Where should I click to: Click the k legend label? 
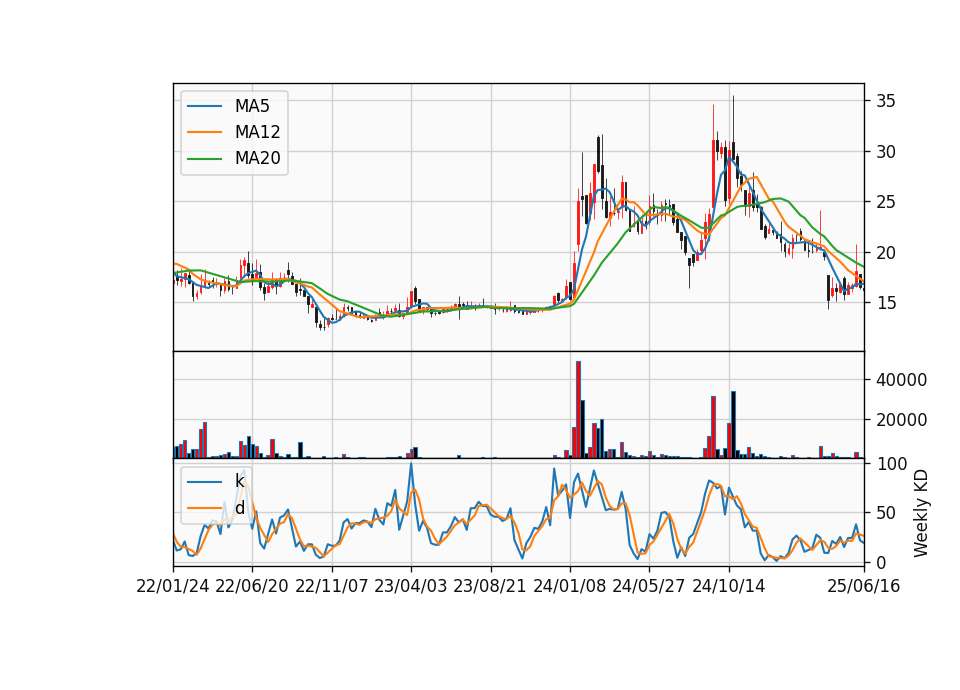239,481
